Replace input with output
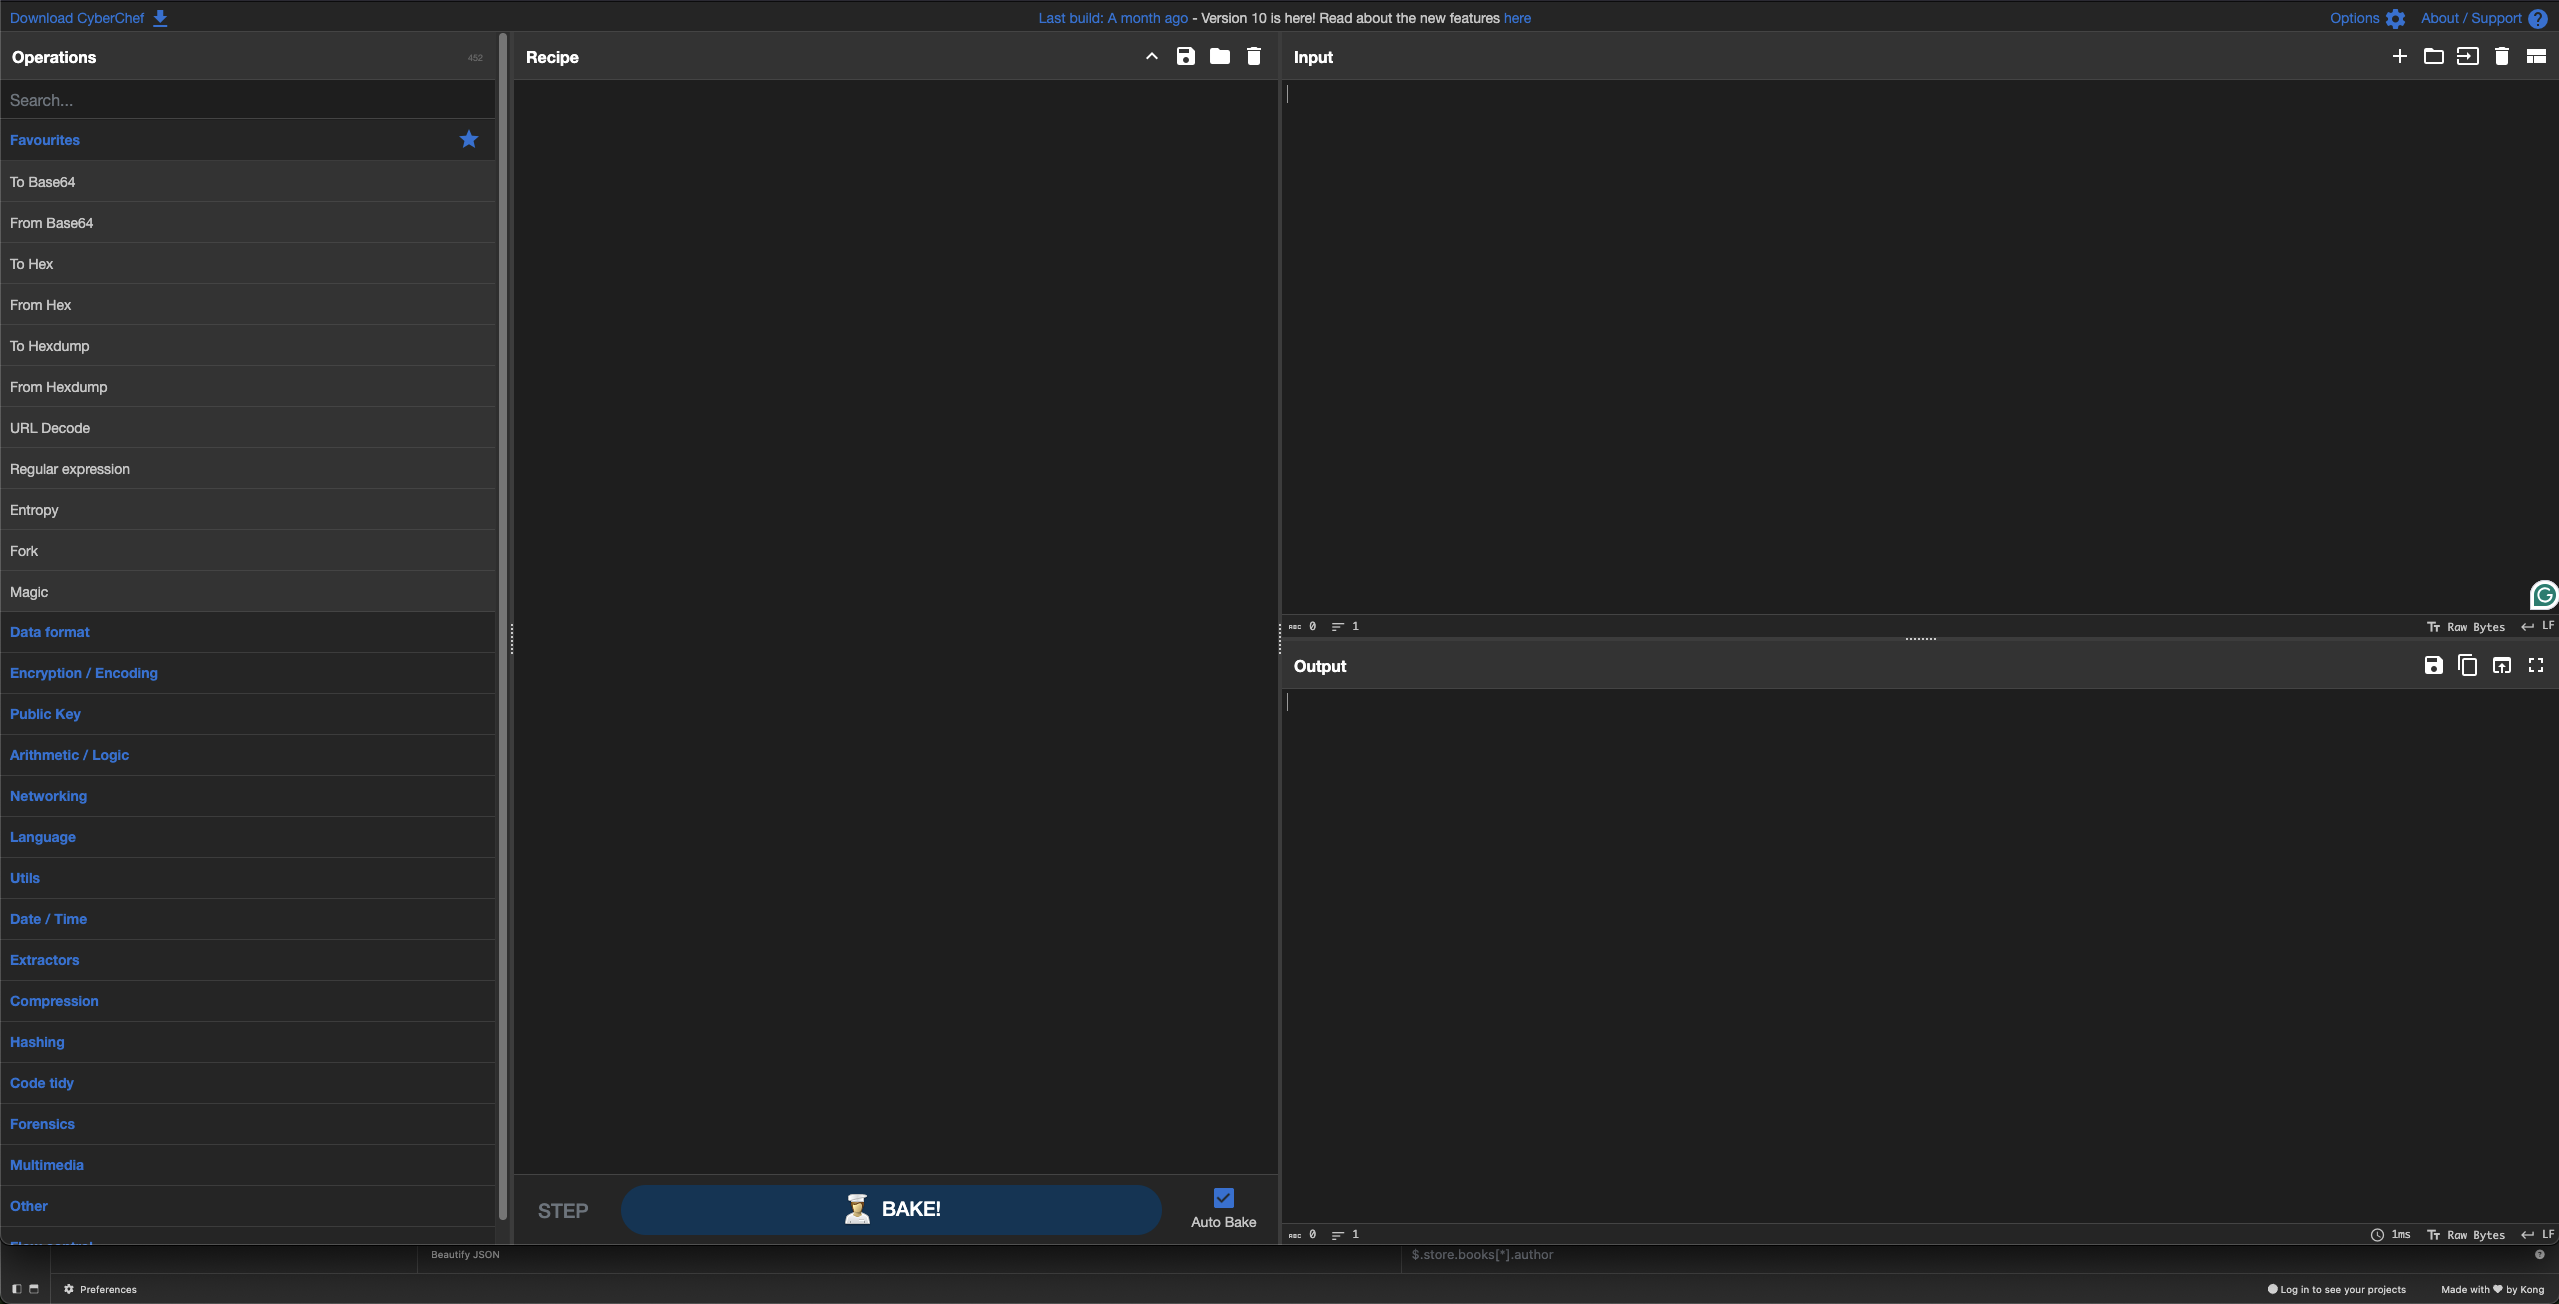 [2502, 665]
